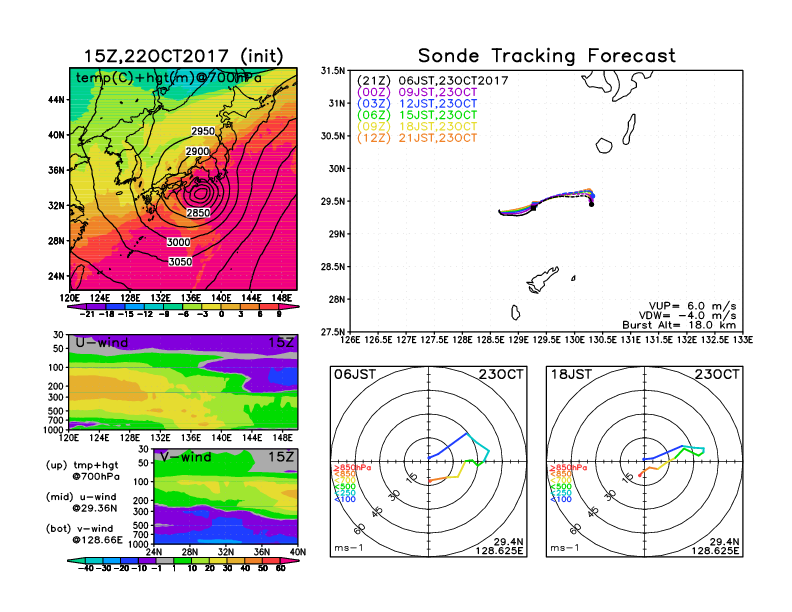Image resolution: width=792 pixels, height=612 pixels.
Task: Click the '(up) tmp+hgt' description text
Action: (82, 465)
